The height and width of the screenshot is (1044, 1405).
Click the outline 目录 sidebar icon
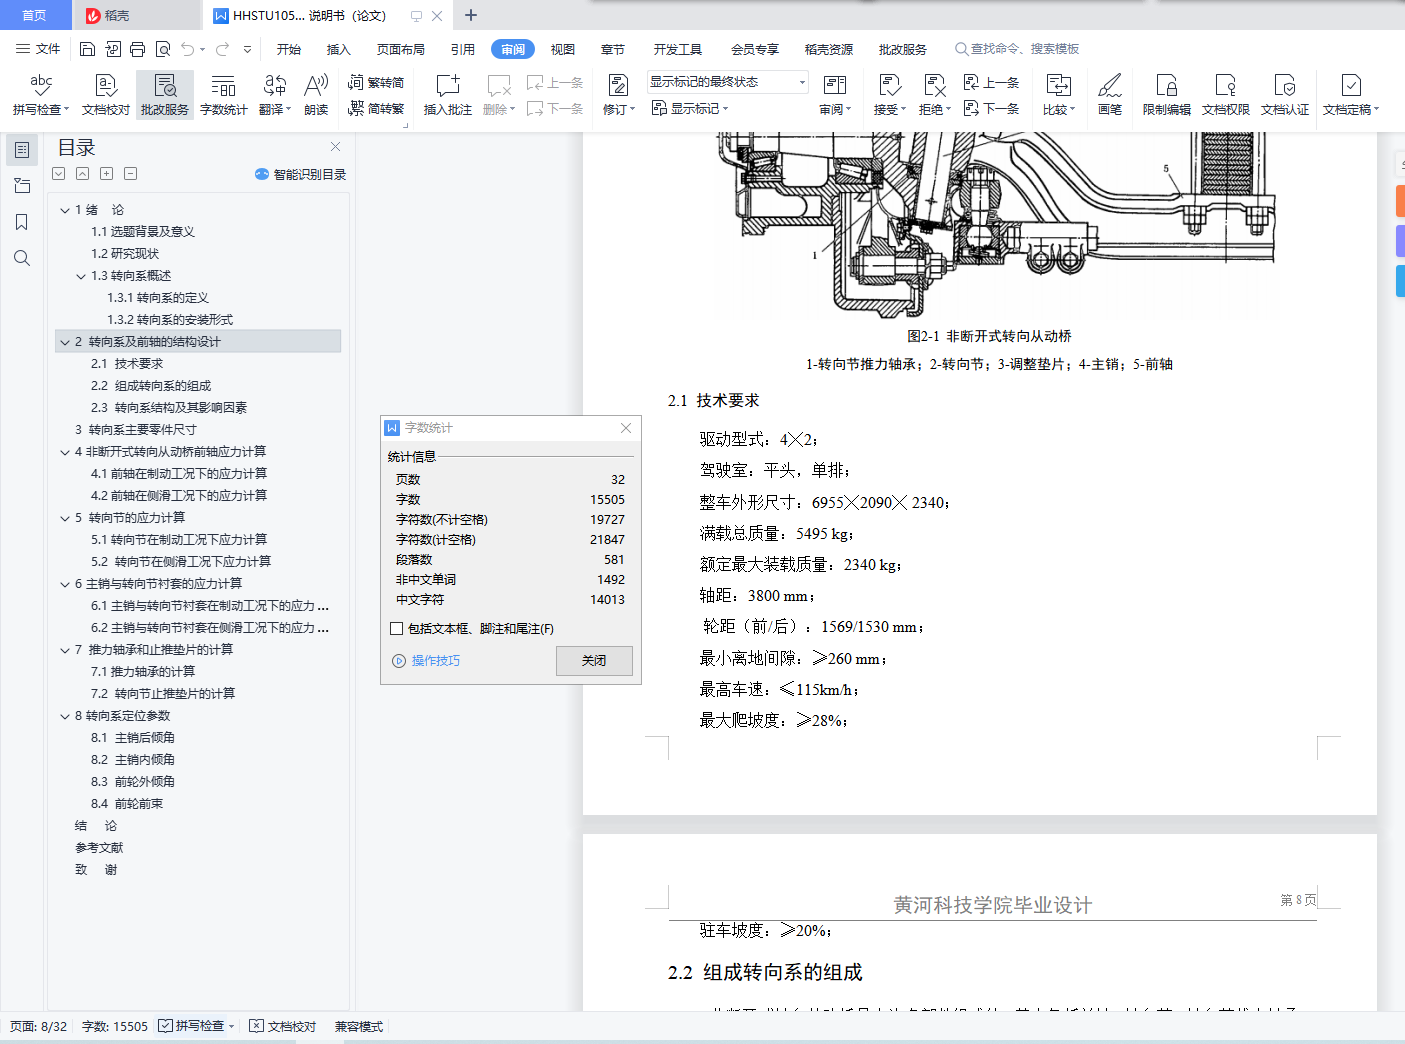tap(22, 150)
